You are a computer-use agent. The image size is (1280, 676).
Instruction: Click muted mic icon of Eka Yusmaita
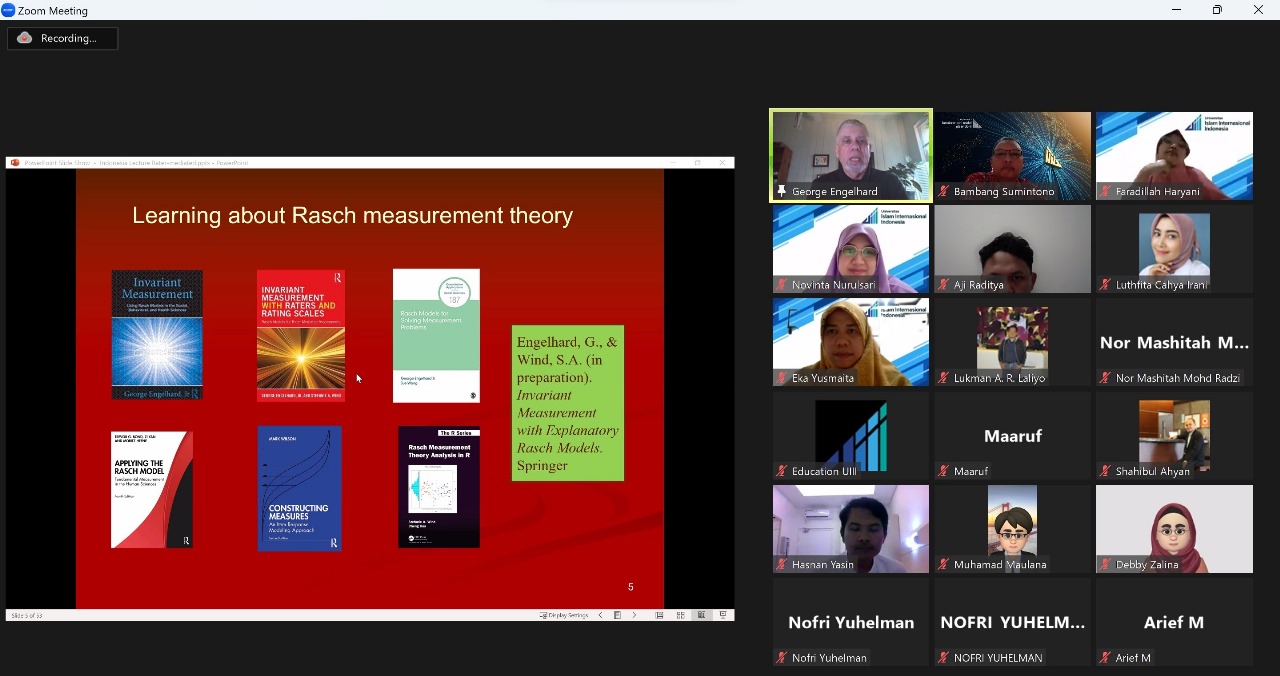point(782,378)
